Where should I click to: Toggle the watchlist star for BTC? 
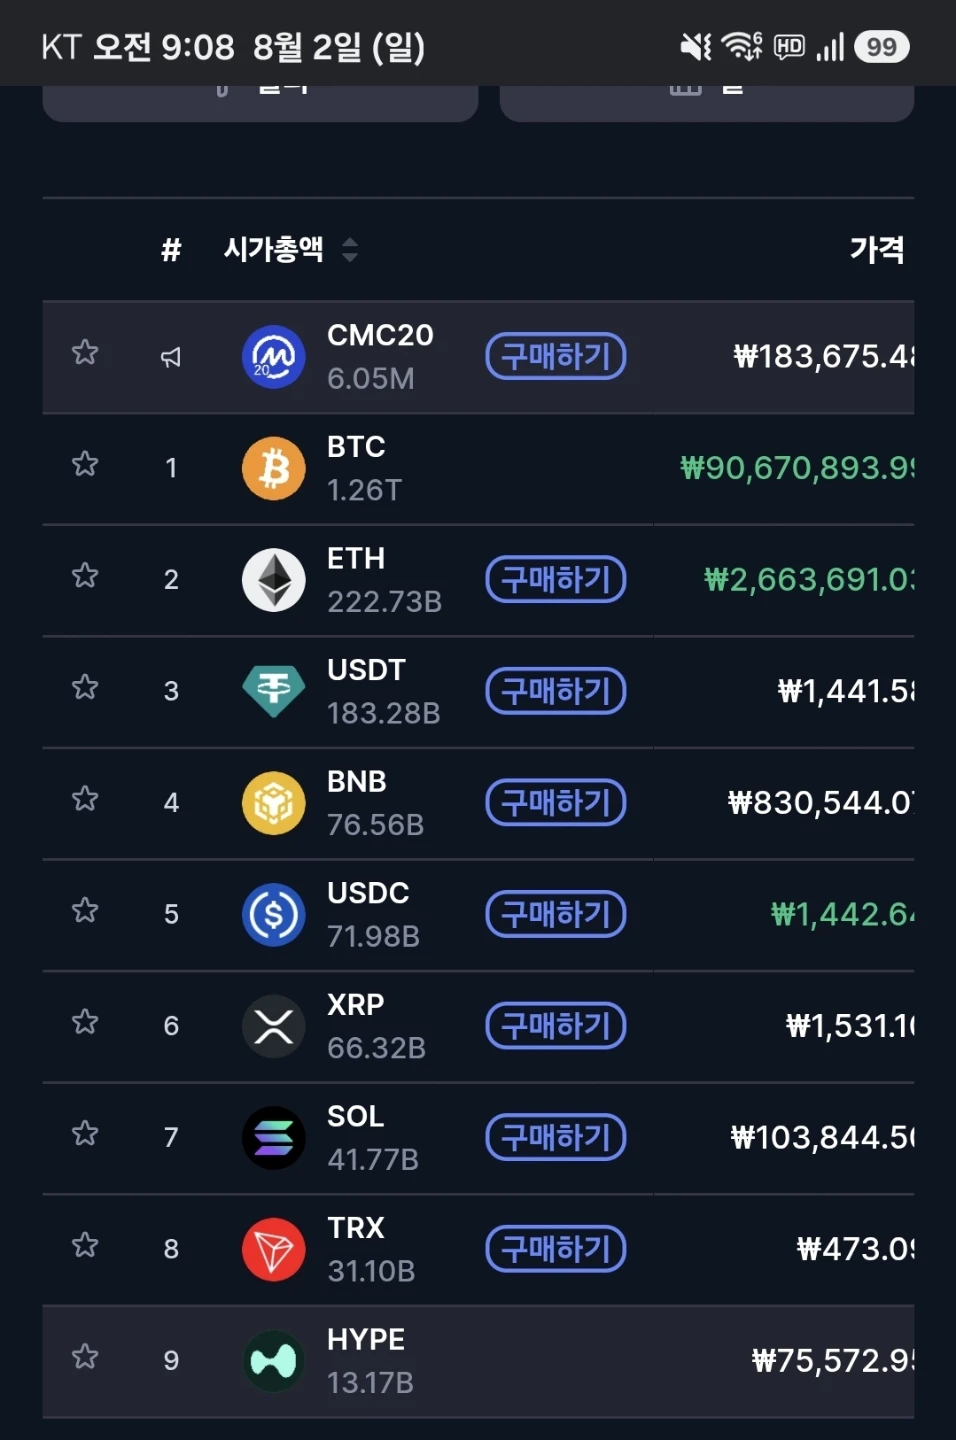85,464
